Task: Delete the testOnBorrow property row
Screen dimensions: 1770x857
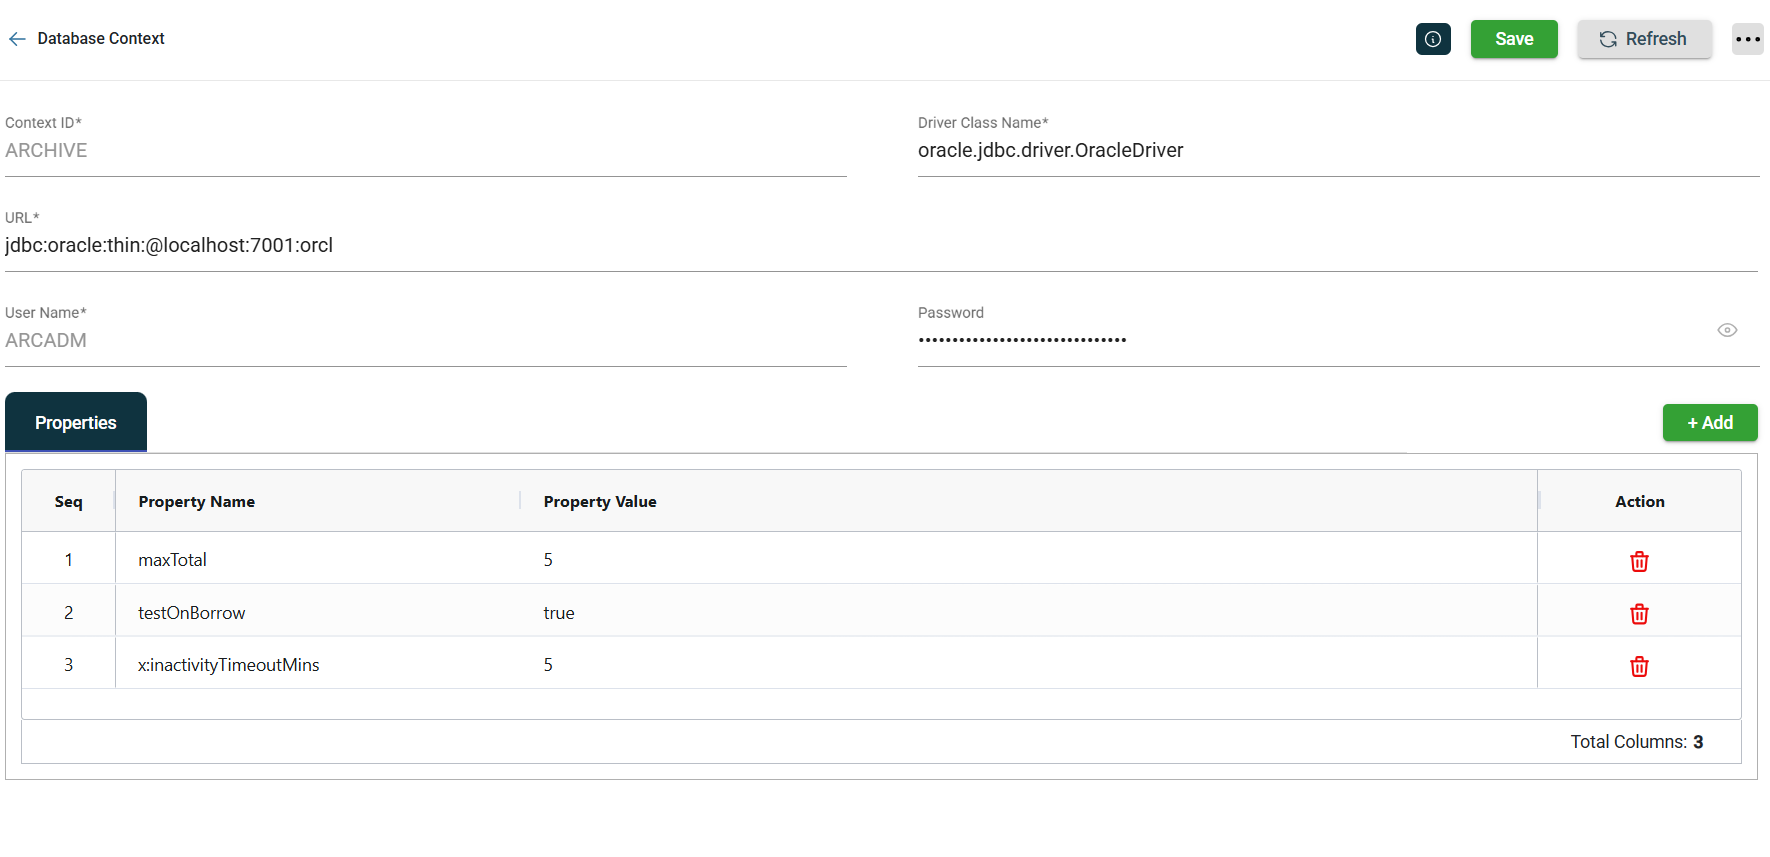Action: tap(1639, 614)
